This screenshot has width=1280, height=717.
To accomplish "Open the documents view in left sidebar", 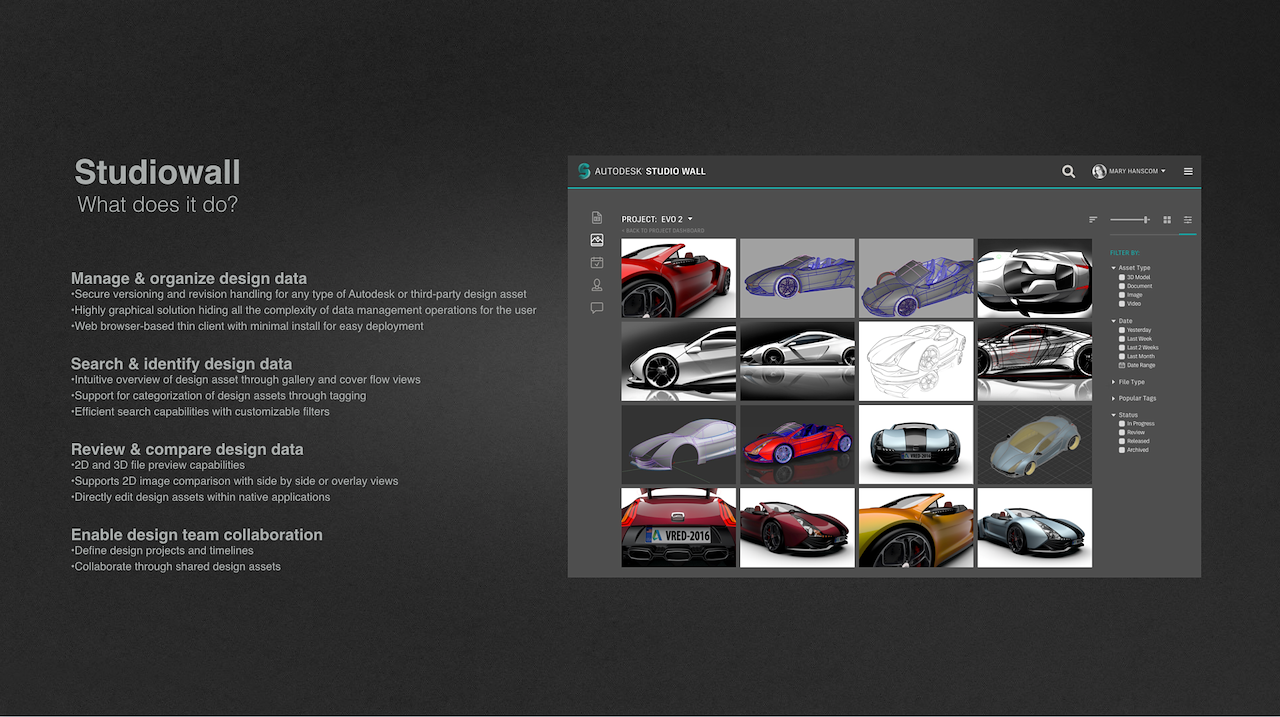I will [597, 218].
